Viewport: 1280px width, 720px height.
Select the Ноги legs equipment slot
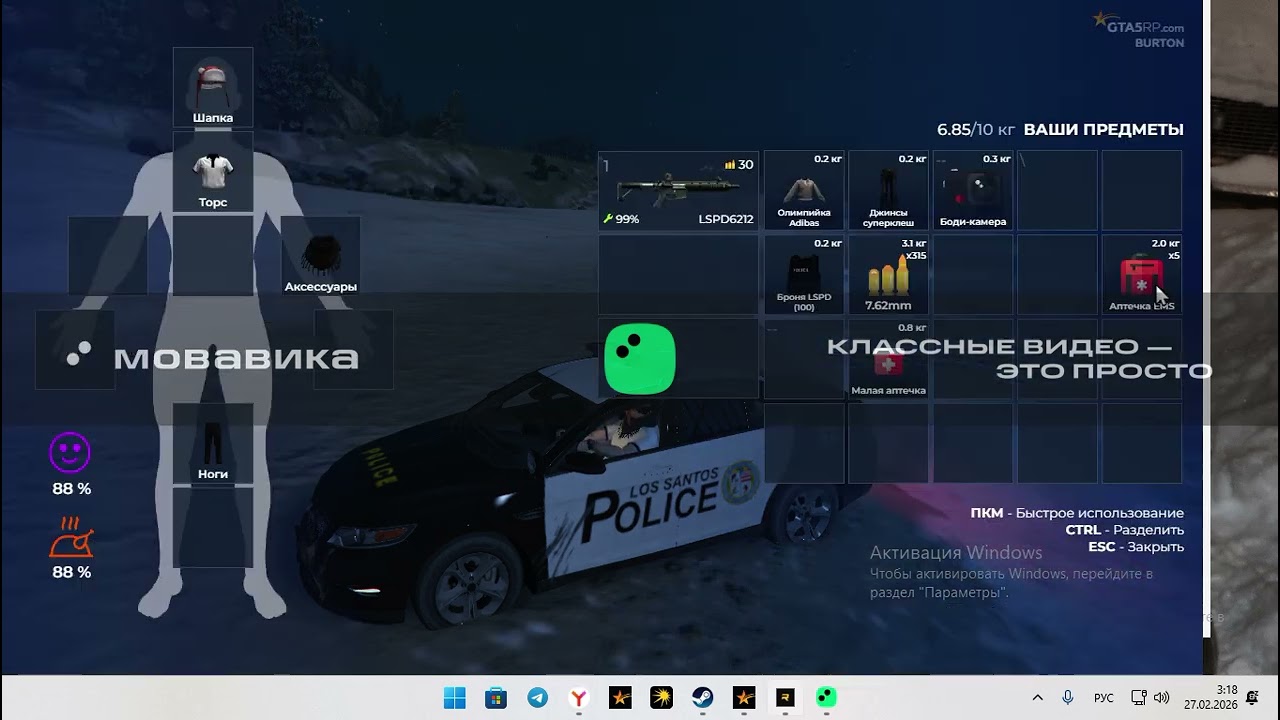click(x=213, y=443)
